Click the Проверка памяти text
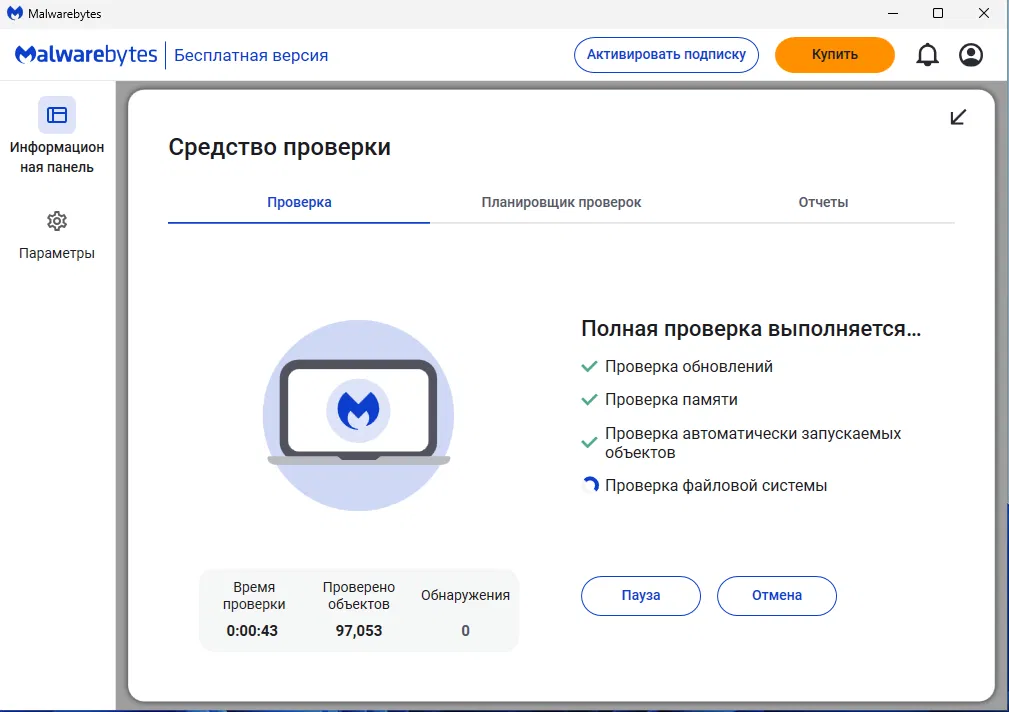1009x712 pixels. [x=671, y=400]
